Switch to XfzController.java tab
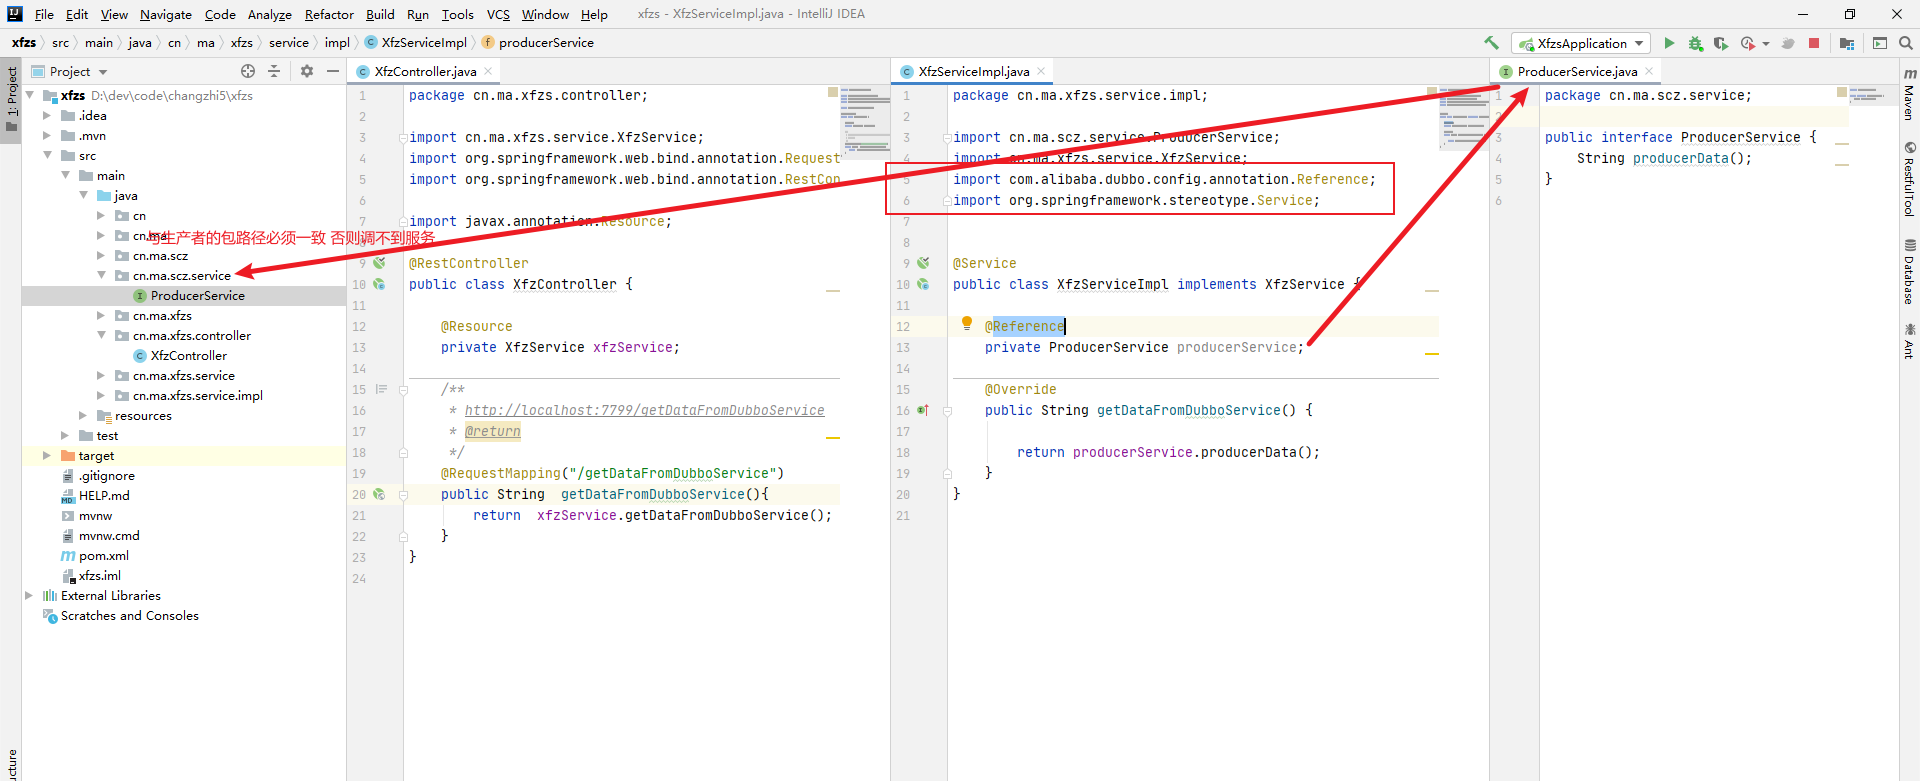The image size is (1920, 781). [425, 71]
